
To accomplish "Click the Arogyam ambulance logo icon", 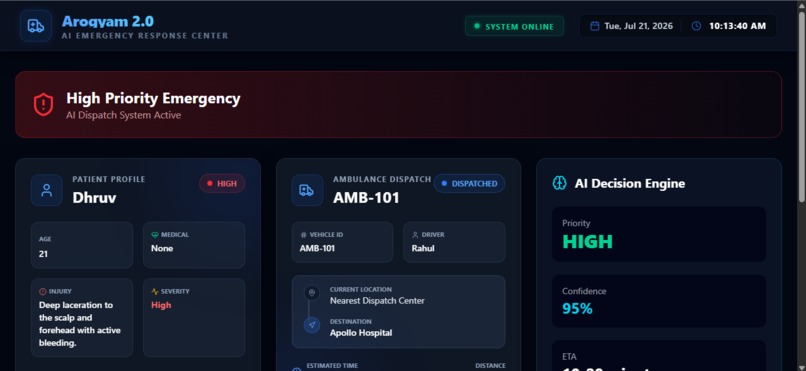I will [36, 26].
